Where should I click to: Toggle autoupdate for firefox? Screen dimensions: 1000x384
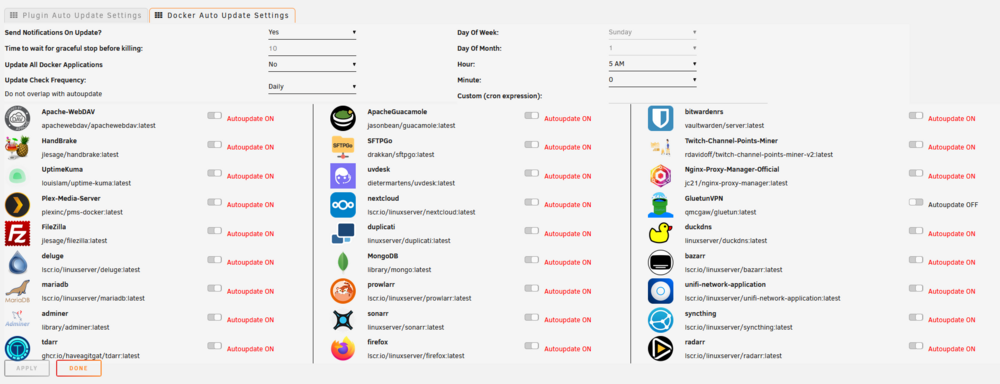531,346
